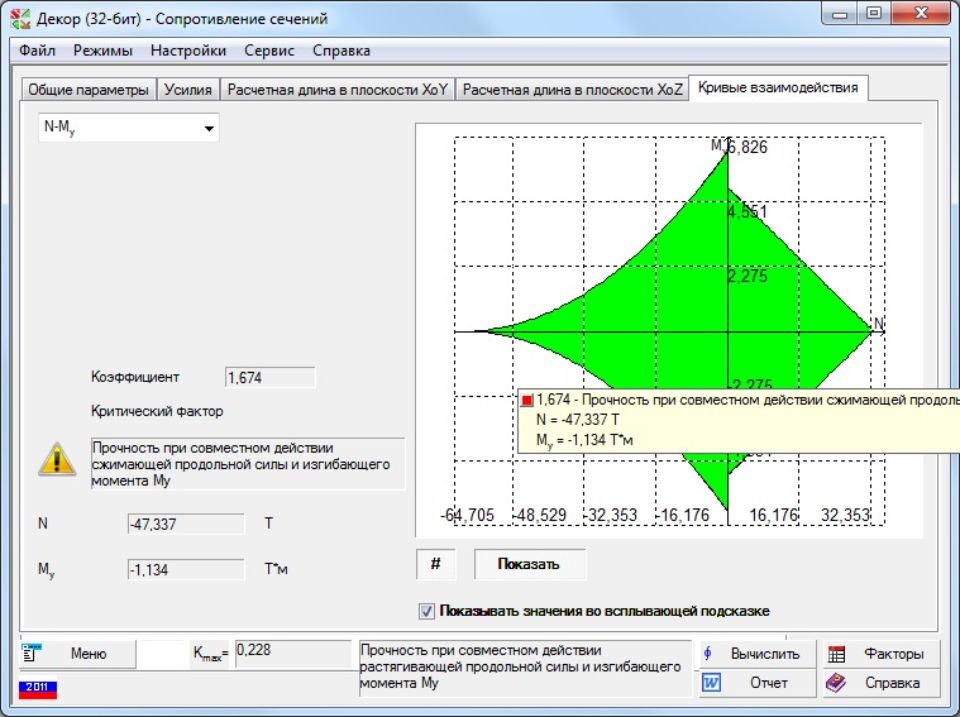Toggle Показывать значения во всплывающей подсказке checkbox
960x717 pixels.
[x=427, y=611]
